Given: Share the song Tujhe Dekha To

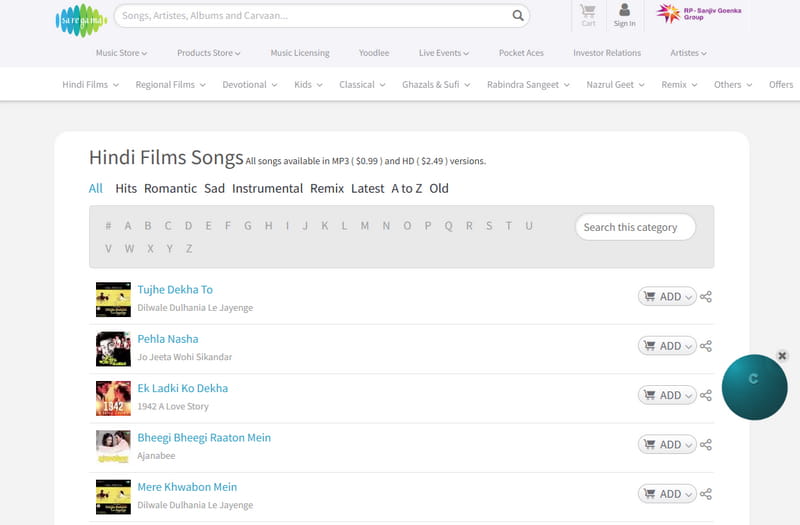Looking at the screenshot, I should coord(706,296).
